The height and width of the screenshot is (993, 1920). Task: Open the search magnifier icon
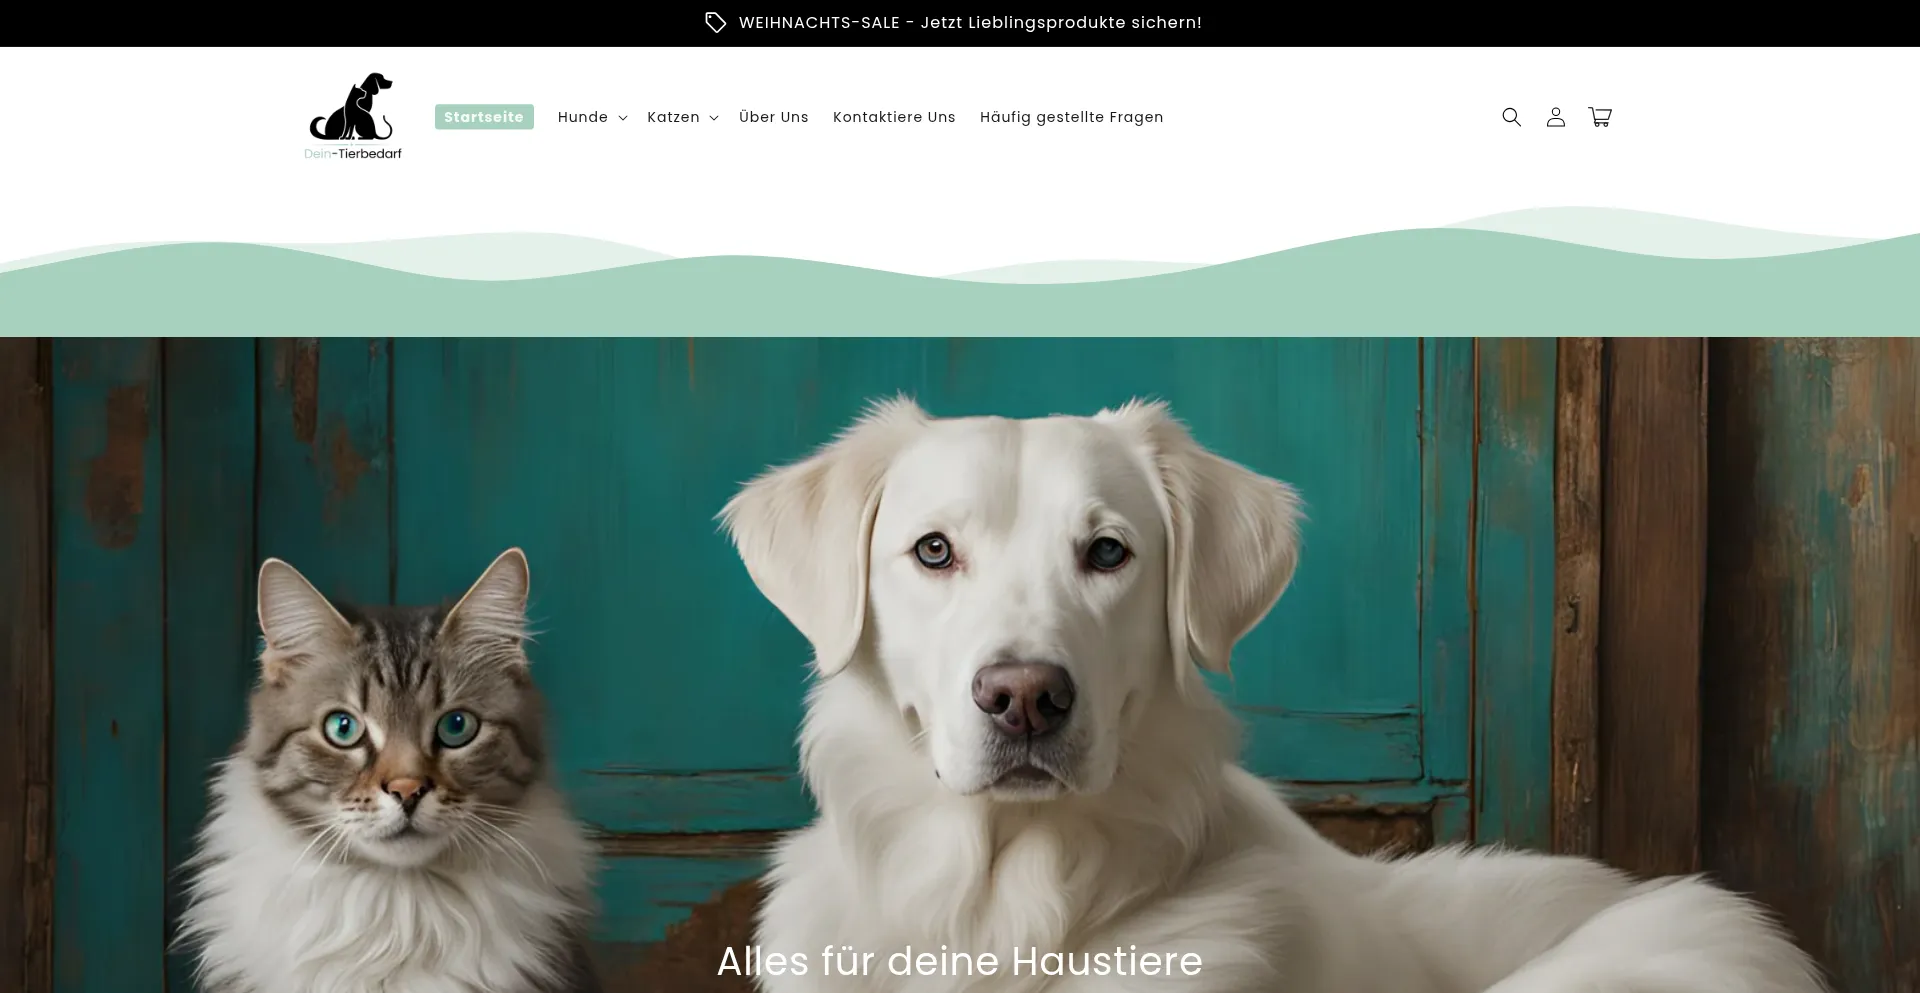point(1511,117)
